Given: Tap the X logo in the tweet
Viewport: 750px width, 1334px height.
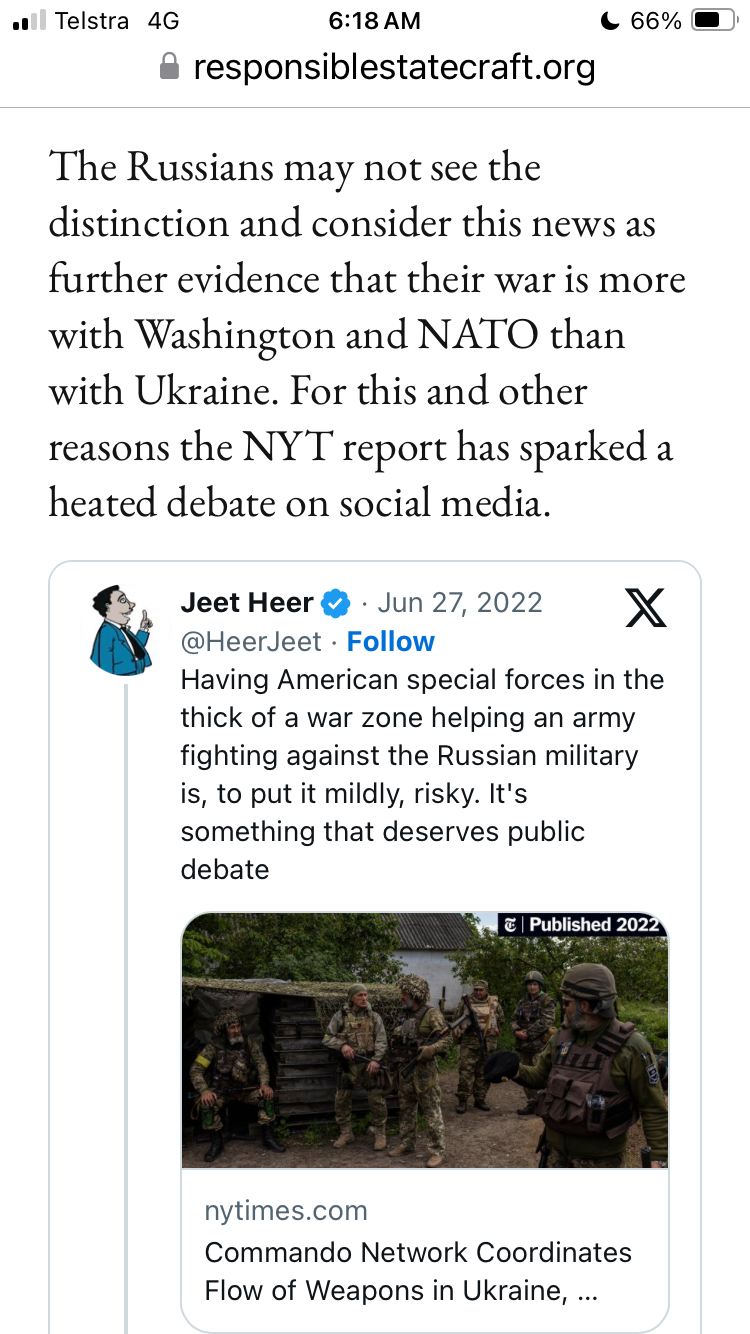Looking at the screenshot, I should pyautogui.click(x=645, y=607).
